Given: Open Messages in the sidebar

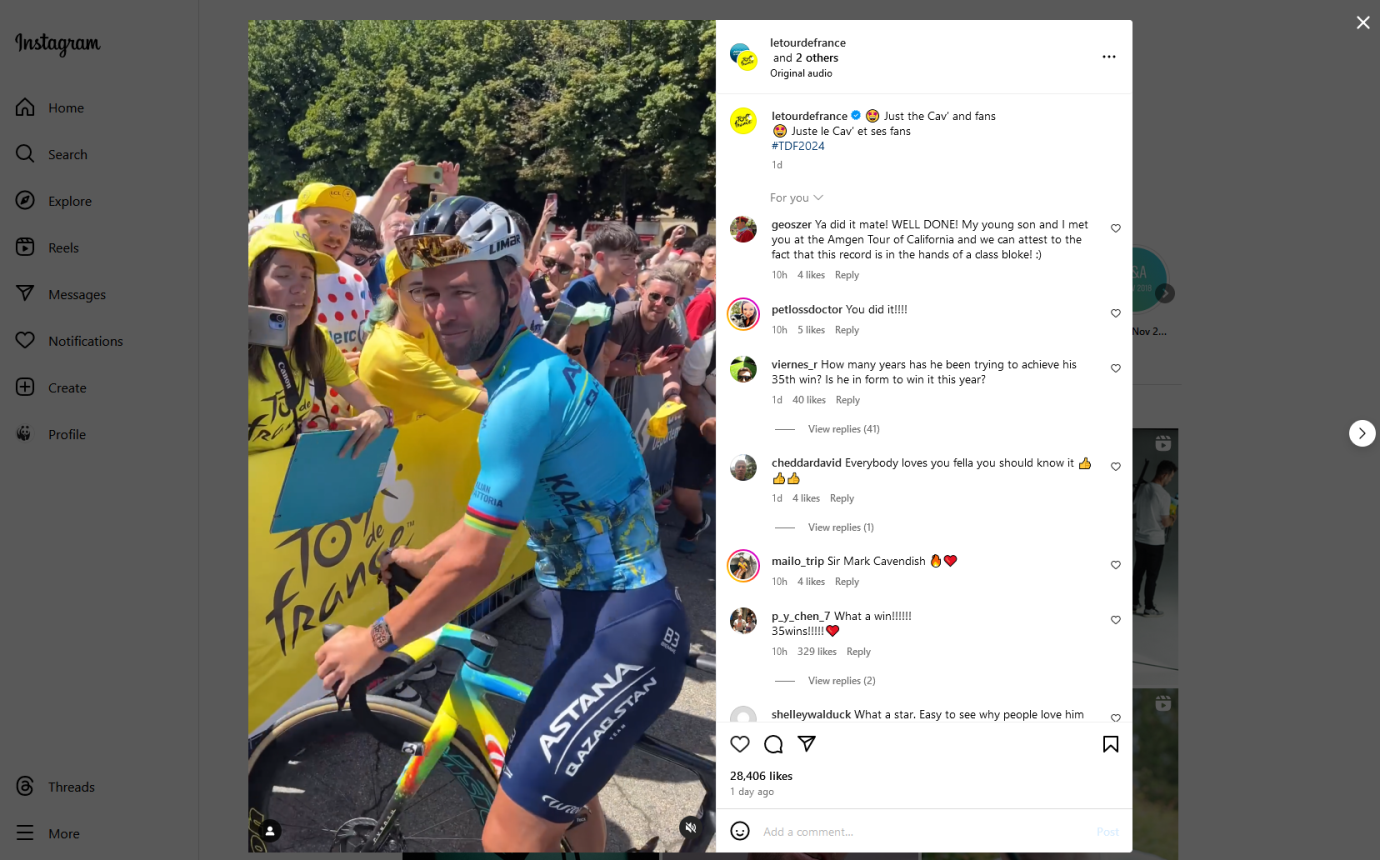Looking at the screenshot, I should pyautogui.click(x=76, y=294).
